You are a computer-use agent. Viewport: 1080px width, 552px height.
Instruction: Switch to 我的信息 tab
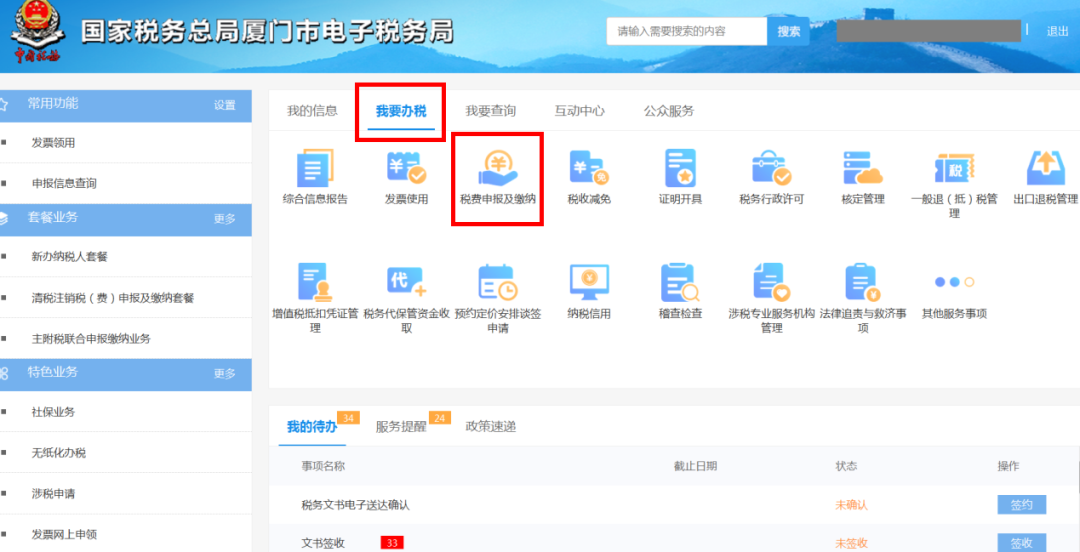pyautogui.click(x=312, y=111)
